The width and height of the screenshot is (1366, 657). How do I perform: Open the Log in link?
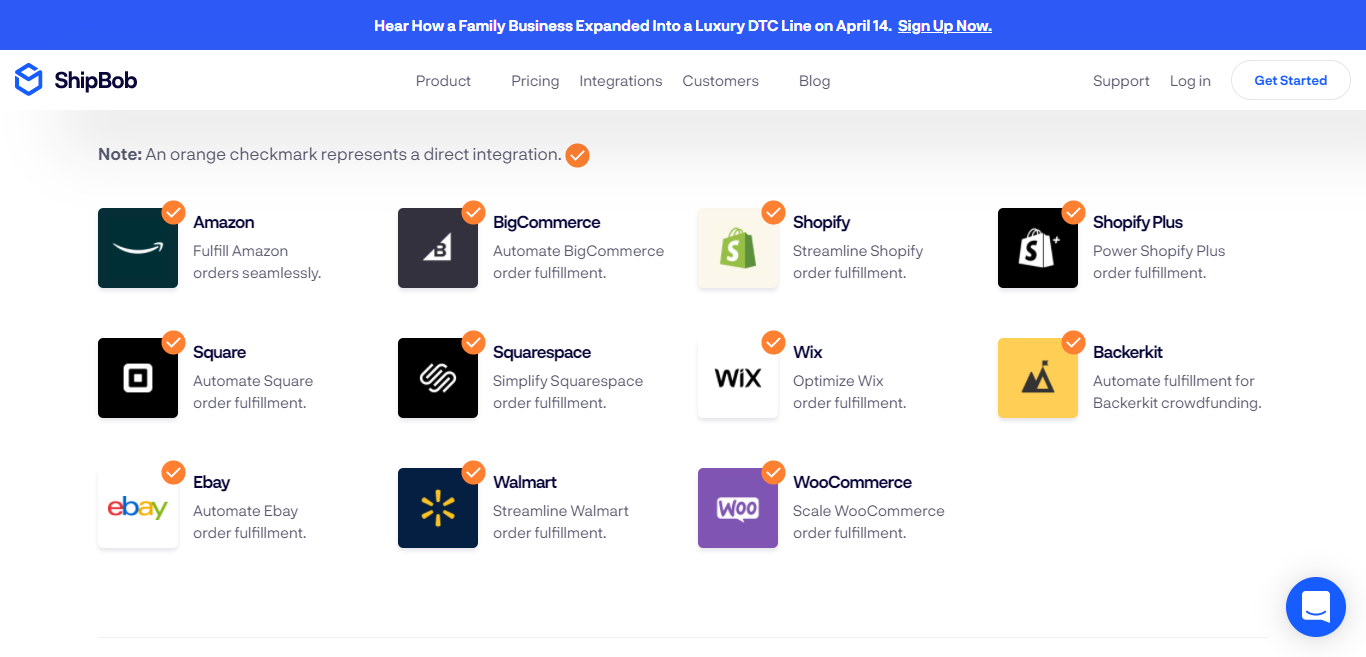coord(1190,81)
